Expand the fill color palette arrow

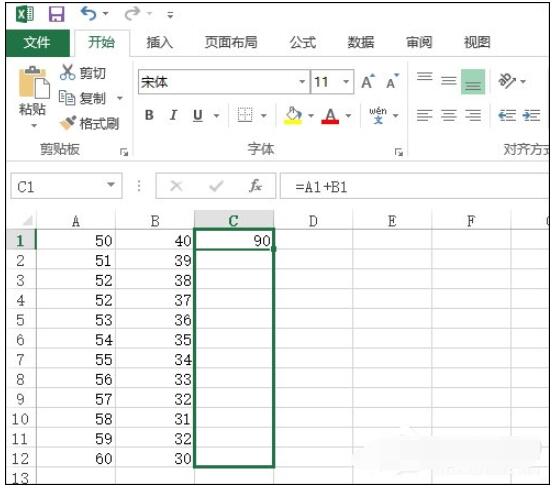pos(311,116)
